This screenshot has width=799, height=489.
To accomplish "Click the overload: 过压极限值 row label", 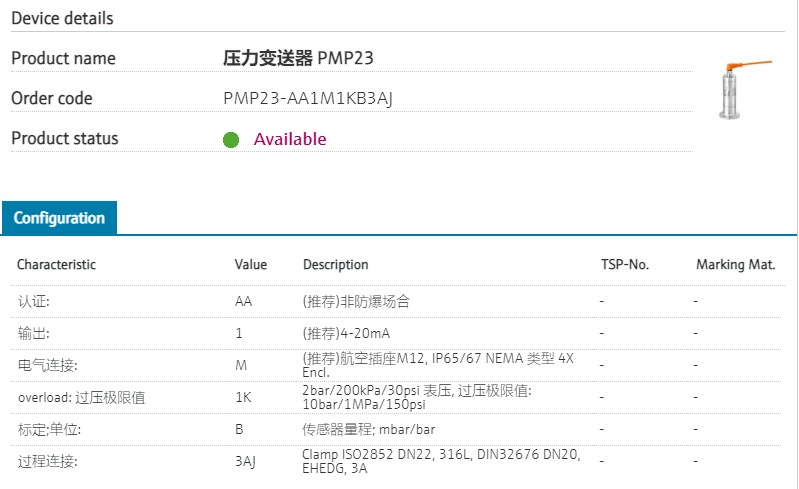I will pyautogui.click(x=81, y=397).
